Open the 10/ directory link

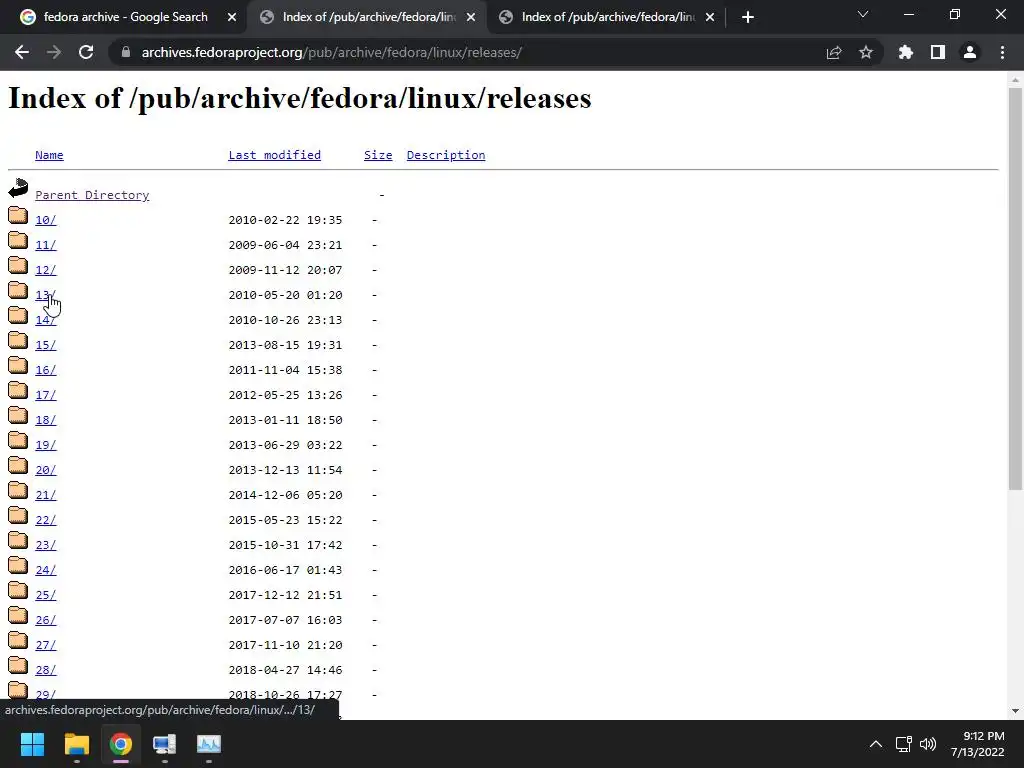click(46, 220)
